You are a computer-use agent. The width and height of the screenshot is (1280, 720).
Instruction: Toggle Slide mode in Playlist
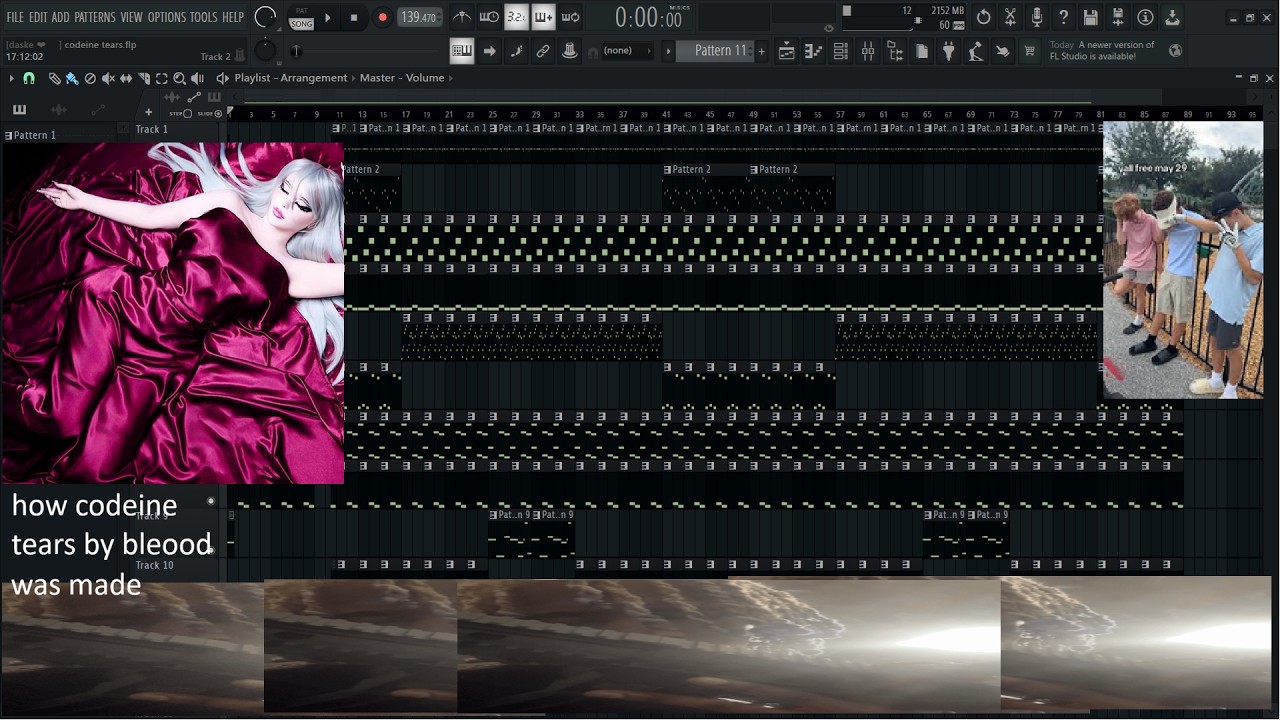[x=212, y=114]
